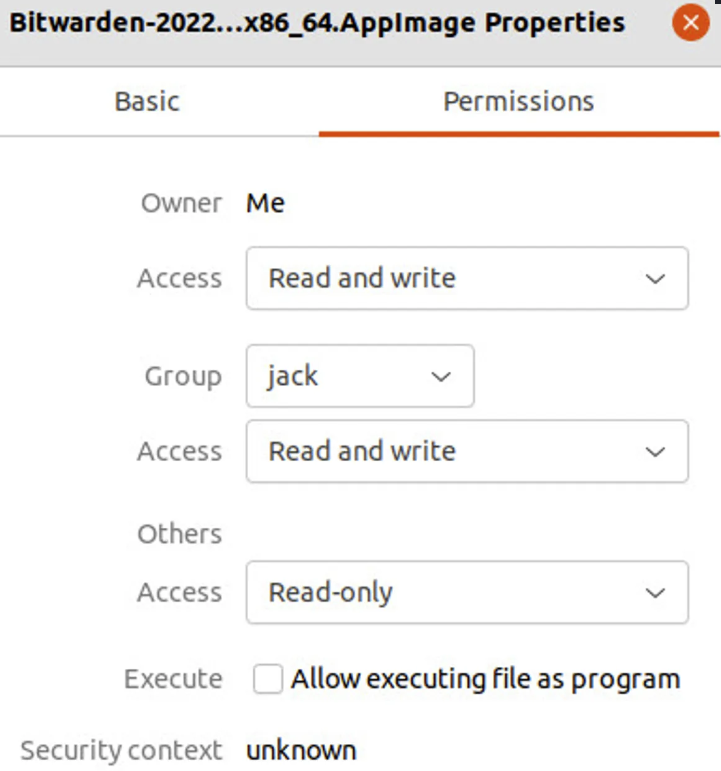Click the chevron arrow in Owner Access combo
Screen dimensions: 721x771
tap(655, 279)
